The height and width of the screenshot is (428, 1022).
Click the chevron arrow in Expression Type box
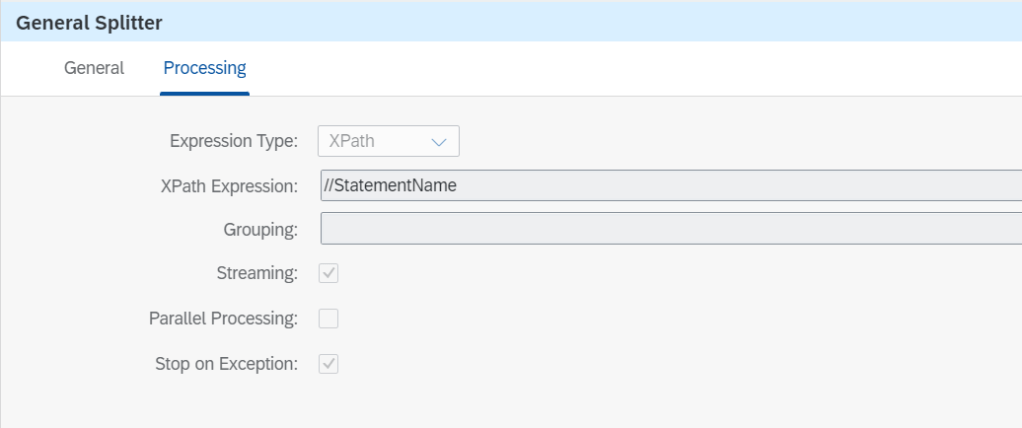pos(438,142)
